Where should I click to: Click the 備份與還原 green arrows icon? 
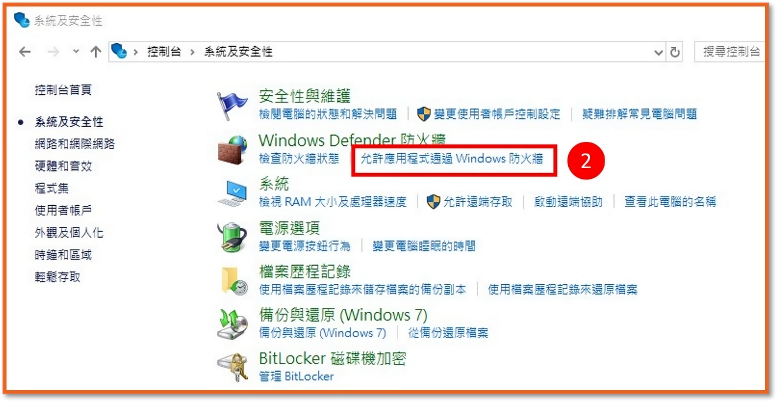pyautogui.click(x=232, y=324)
